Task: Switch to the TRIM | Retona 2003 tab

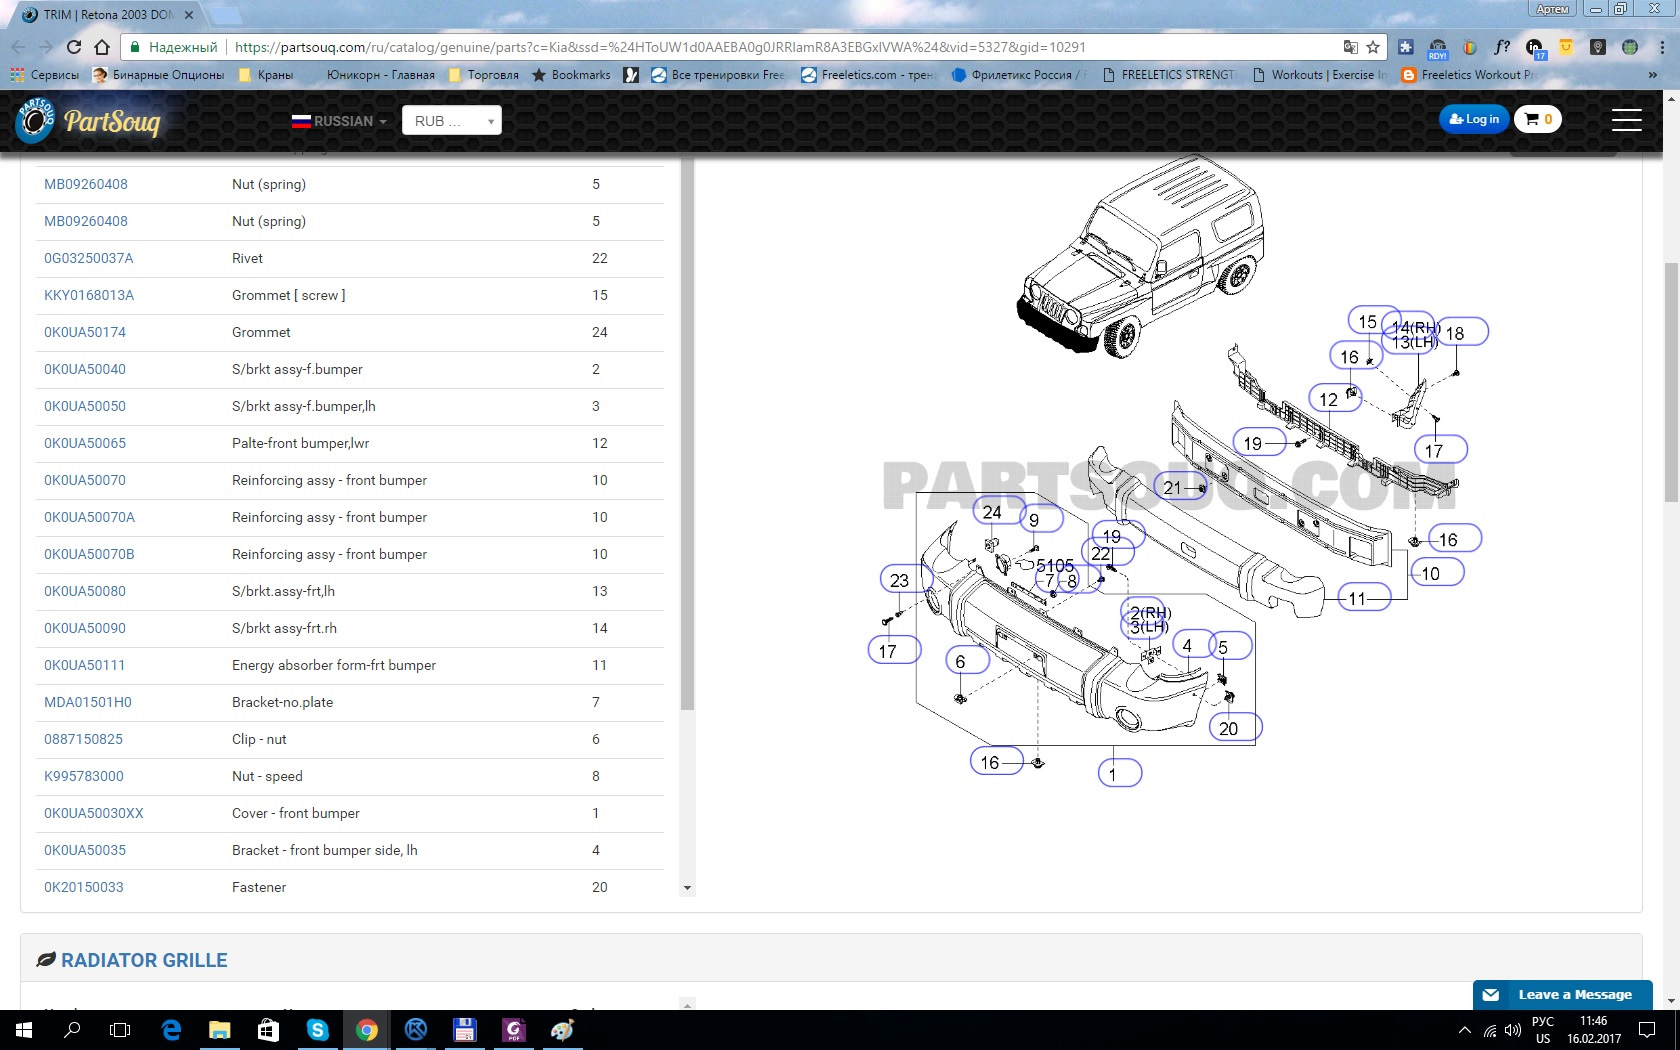Action: (108, 15)
